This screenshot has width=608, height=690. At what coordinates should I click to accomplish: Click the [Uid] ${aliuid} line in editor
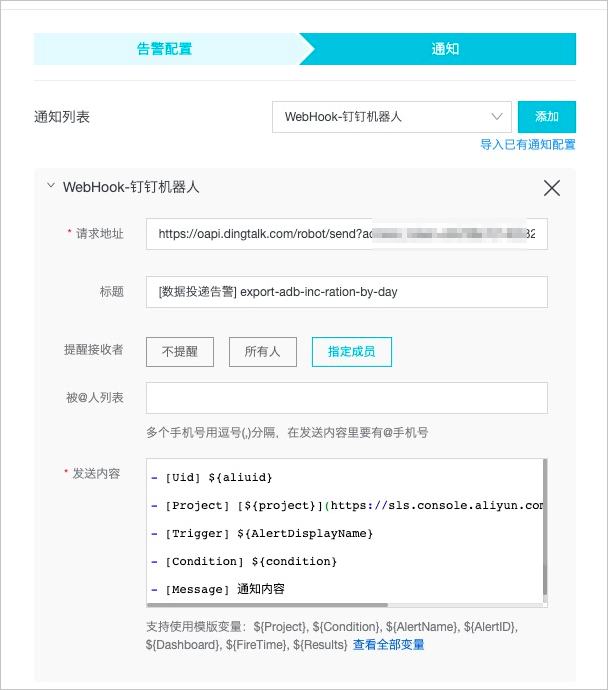(212, 477)
